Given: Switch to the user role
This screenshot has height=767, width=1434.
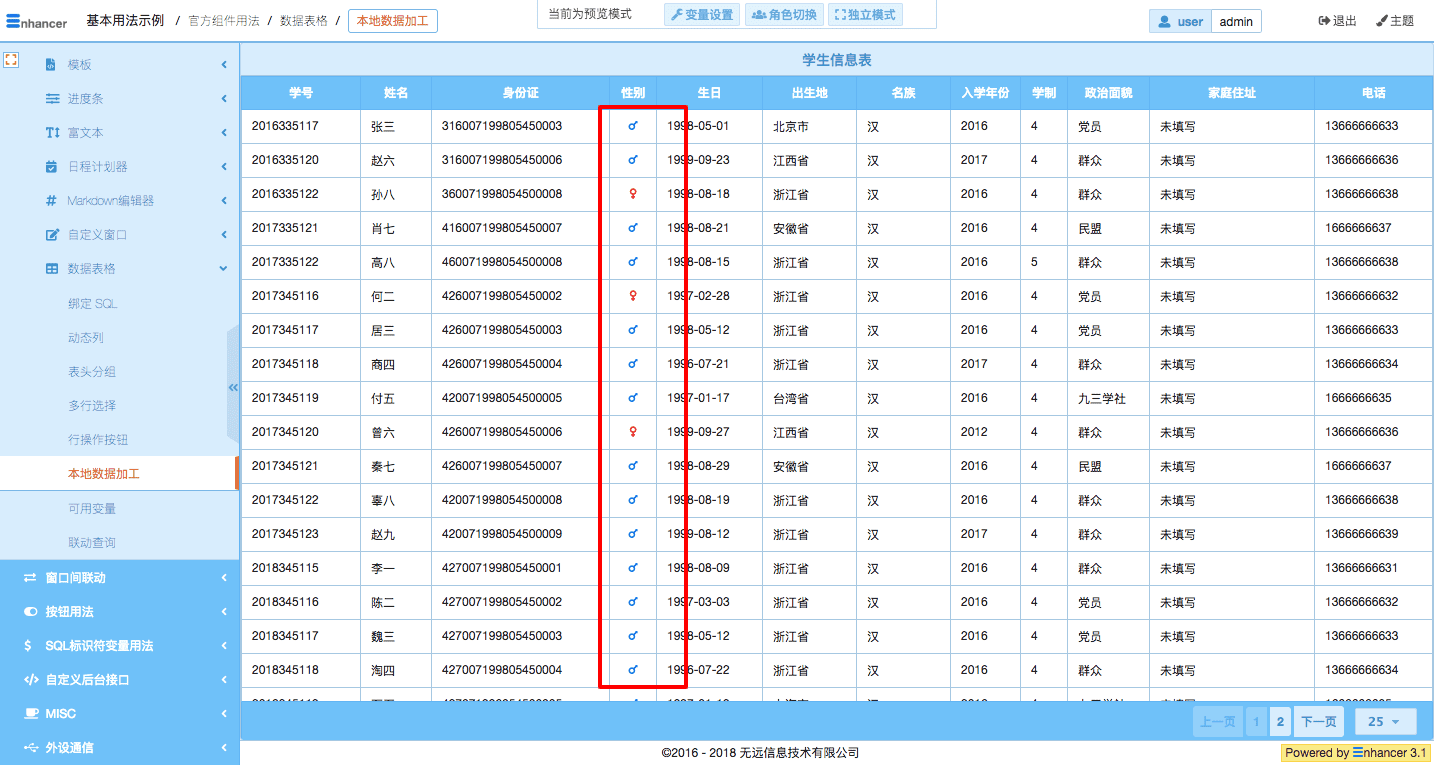Looking at the screenshot, I should click(1180, 21).
